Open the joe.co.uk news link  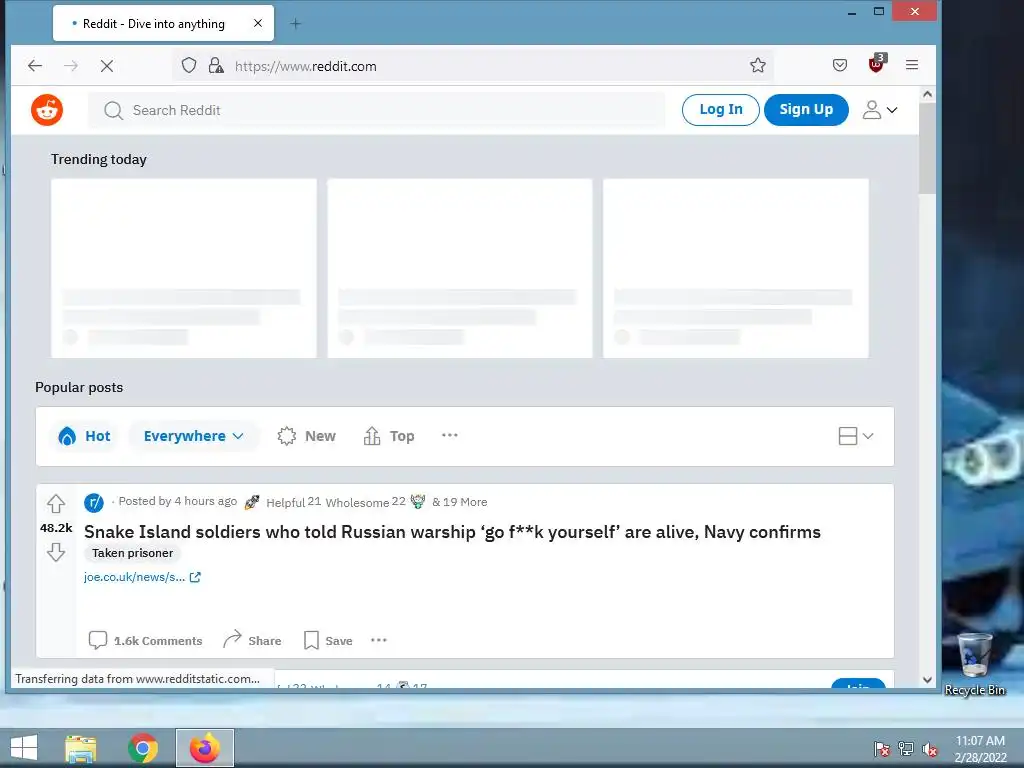point(142,577)
